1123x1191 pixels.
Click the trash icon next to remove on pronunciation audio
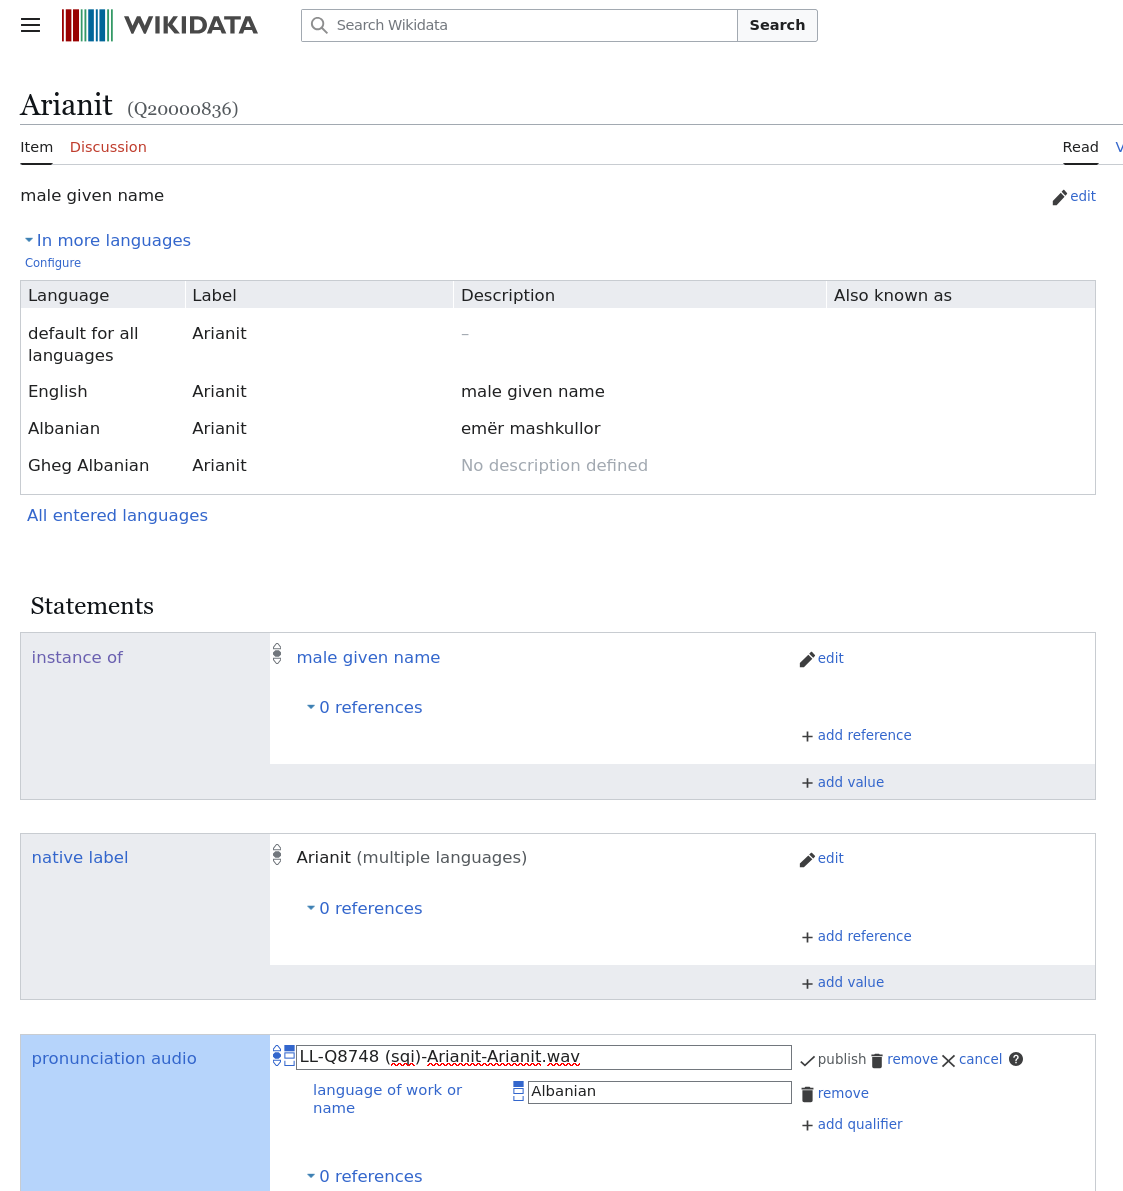[x=877, y=1059]
